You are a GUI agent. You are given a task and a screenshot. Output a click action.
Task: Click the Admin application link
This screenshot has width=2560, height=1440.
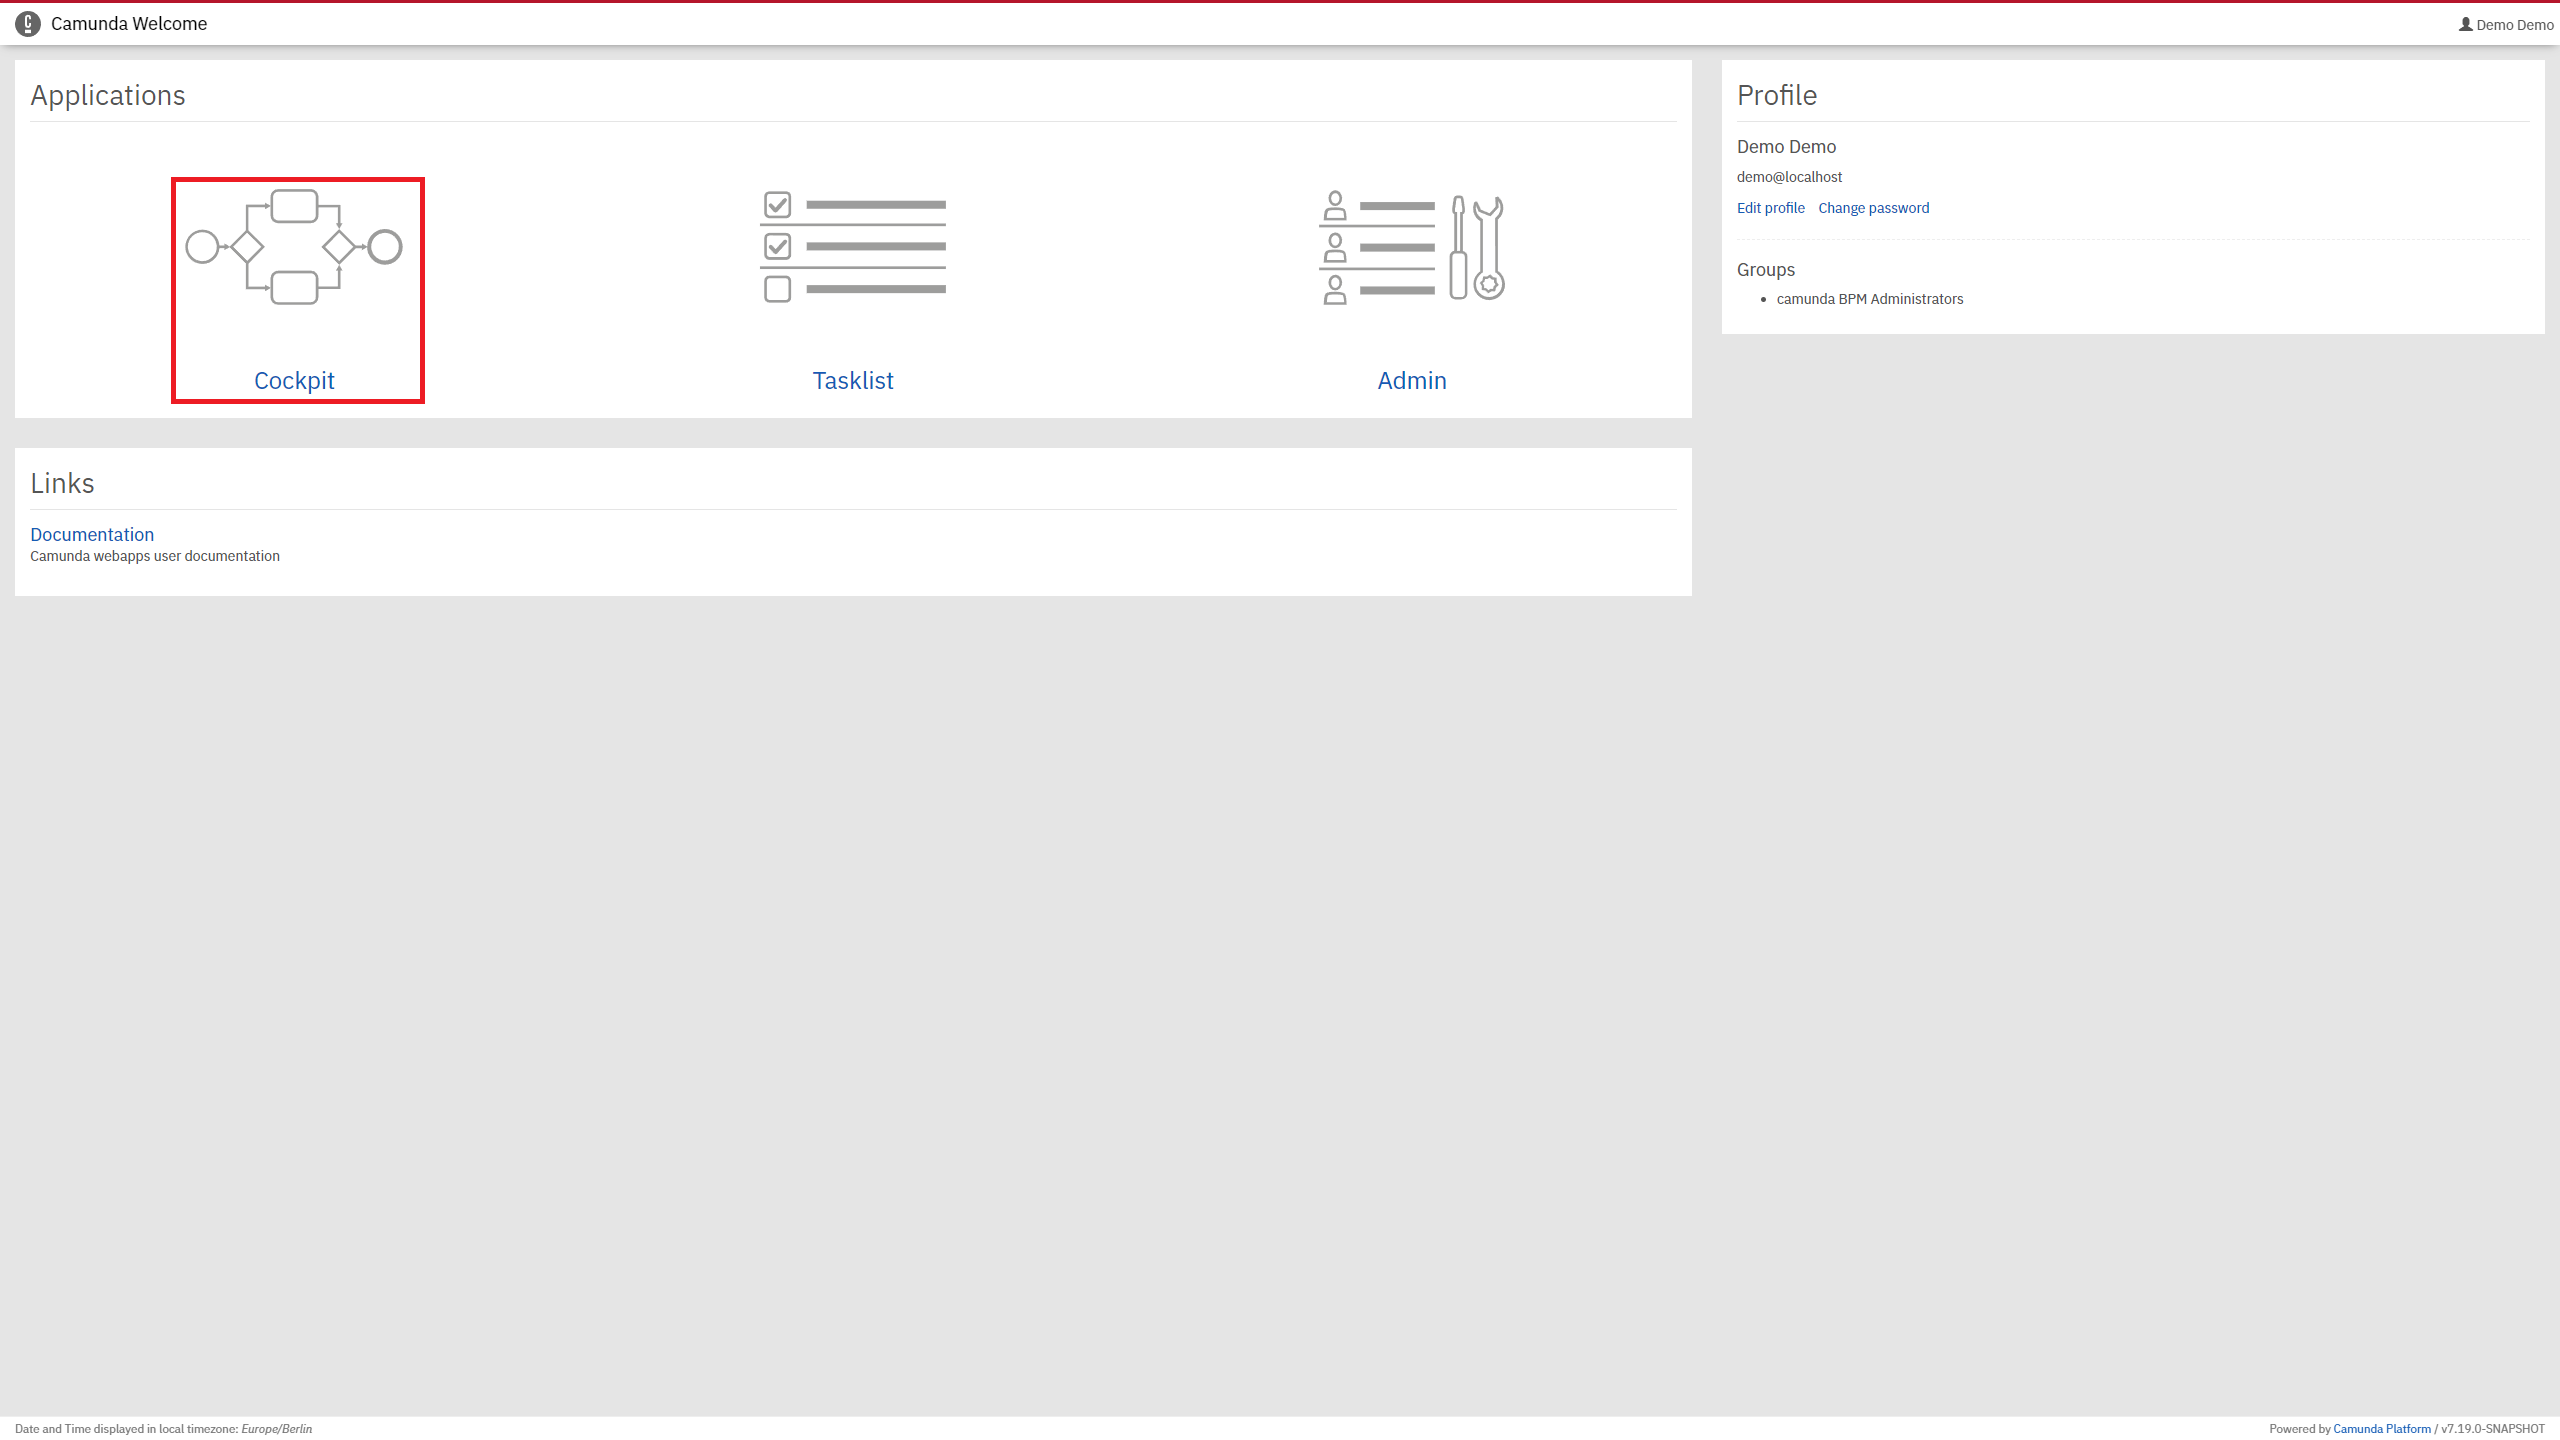[1412, 381]
